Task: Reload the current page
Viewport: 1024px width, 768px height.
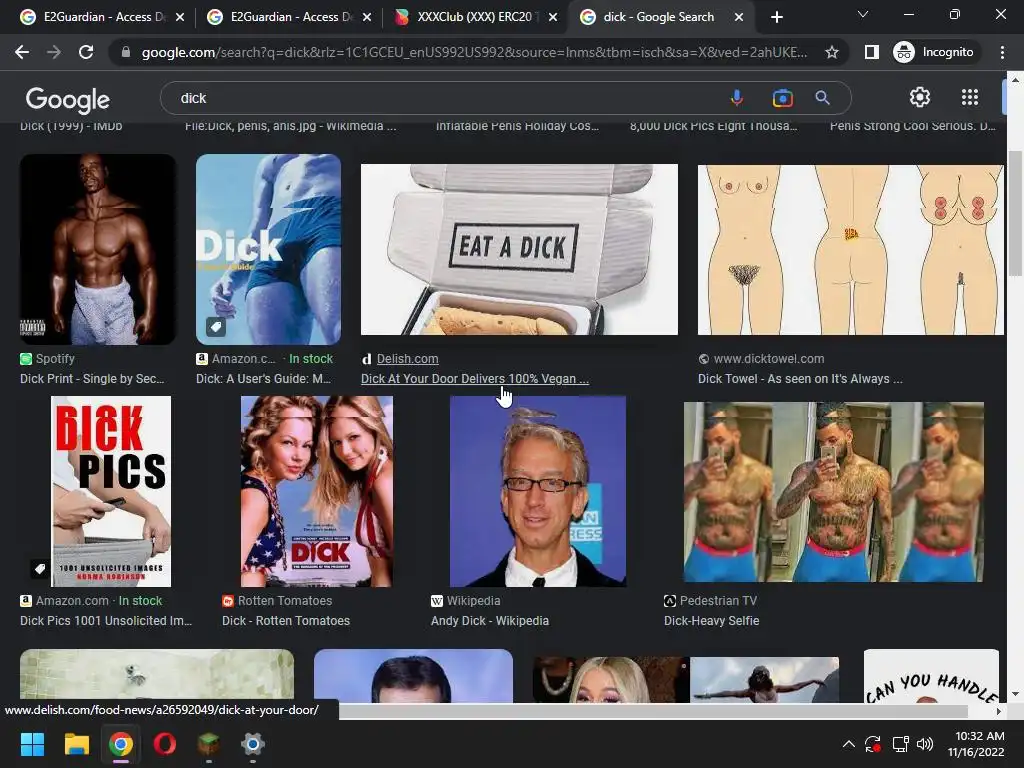Action: pyautogui.click(x=86, y=52)
